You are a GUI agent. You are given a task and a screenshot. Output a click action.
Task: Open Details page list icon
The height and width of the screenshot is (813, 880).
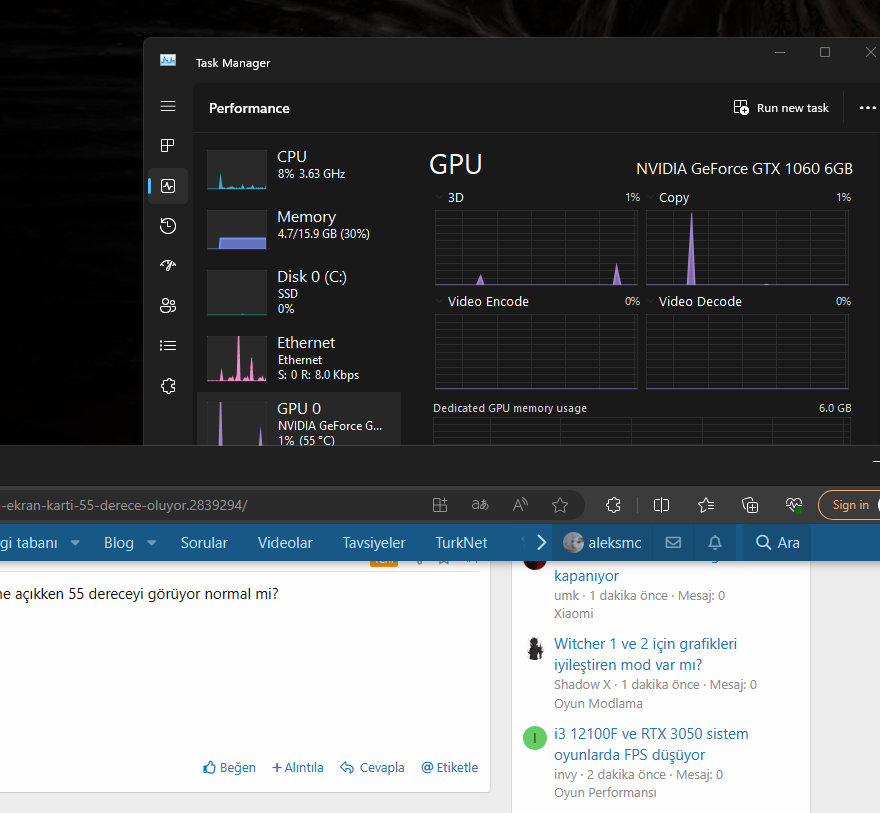tap(168, 345)
